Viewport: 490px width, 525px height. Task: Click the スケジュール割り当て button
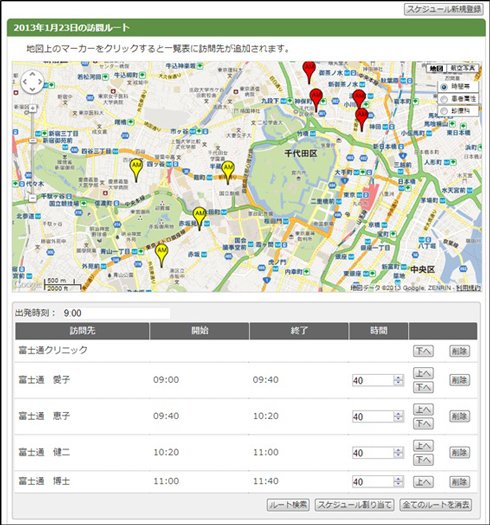(x=354, y=505)
